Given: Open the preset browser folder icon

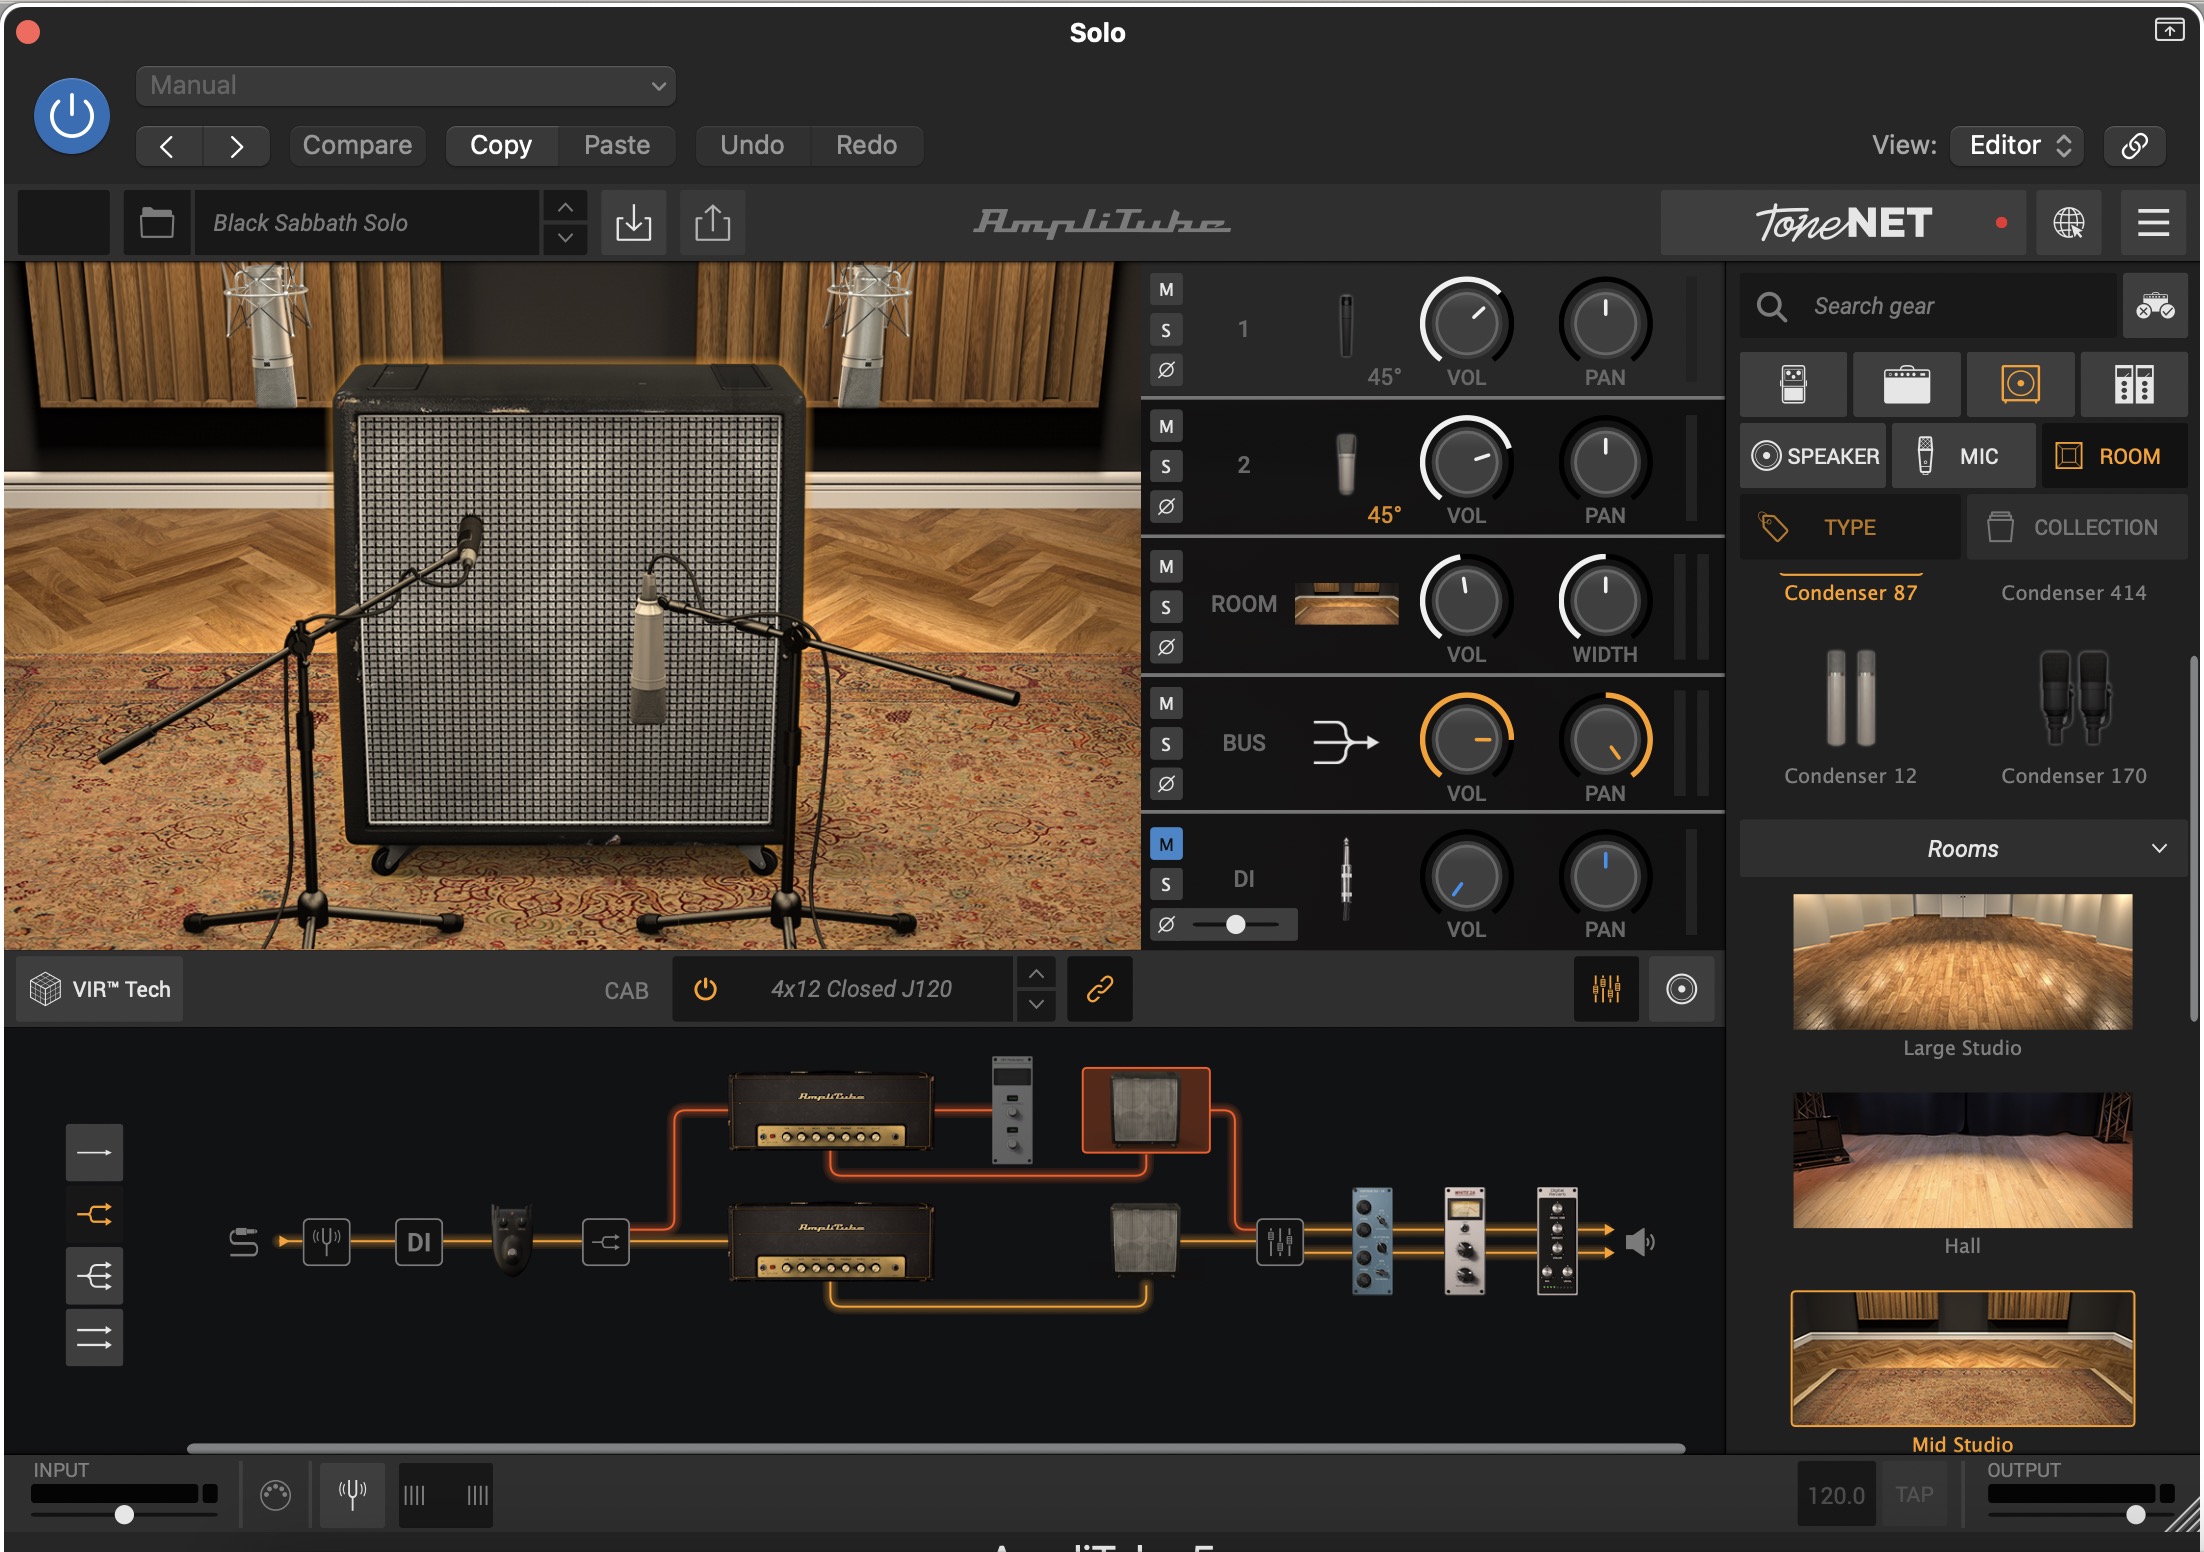Looking at the screenshot, I should tap(157, 222).
